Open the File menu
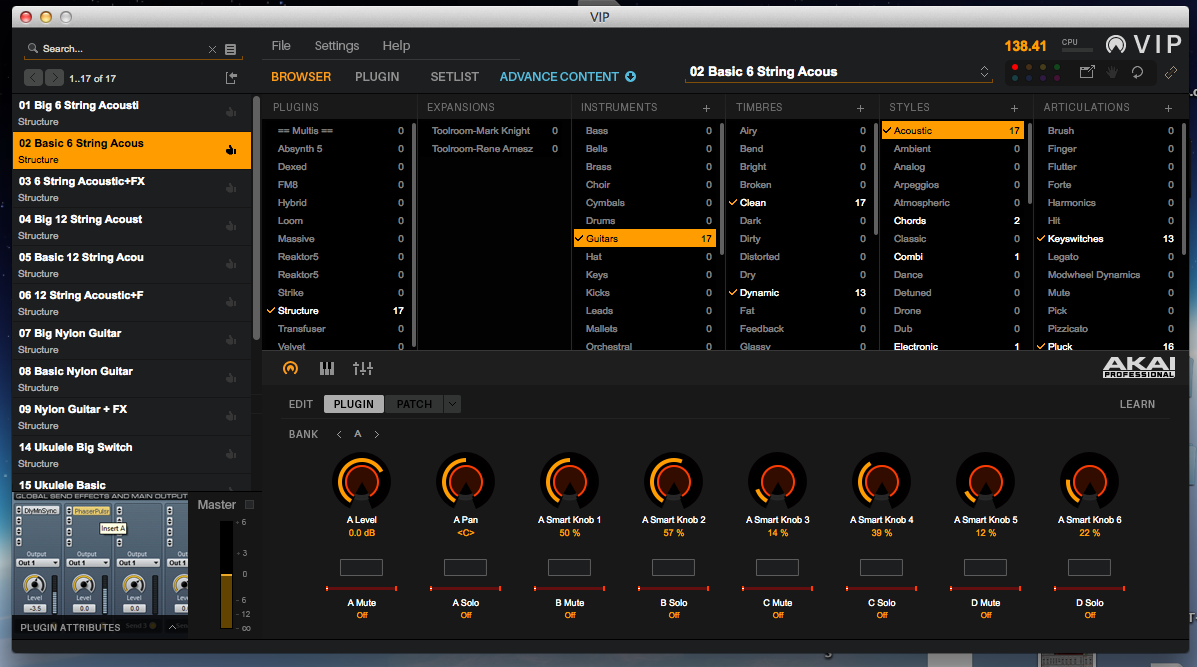The width and height of the screenshot is (1197, 667). pos(281,46)
